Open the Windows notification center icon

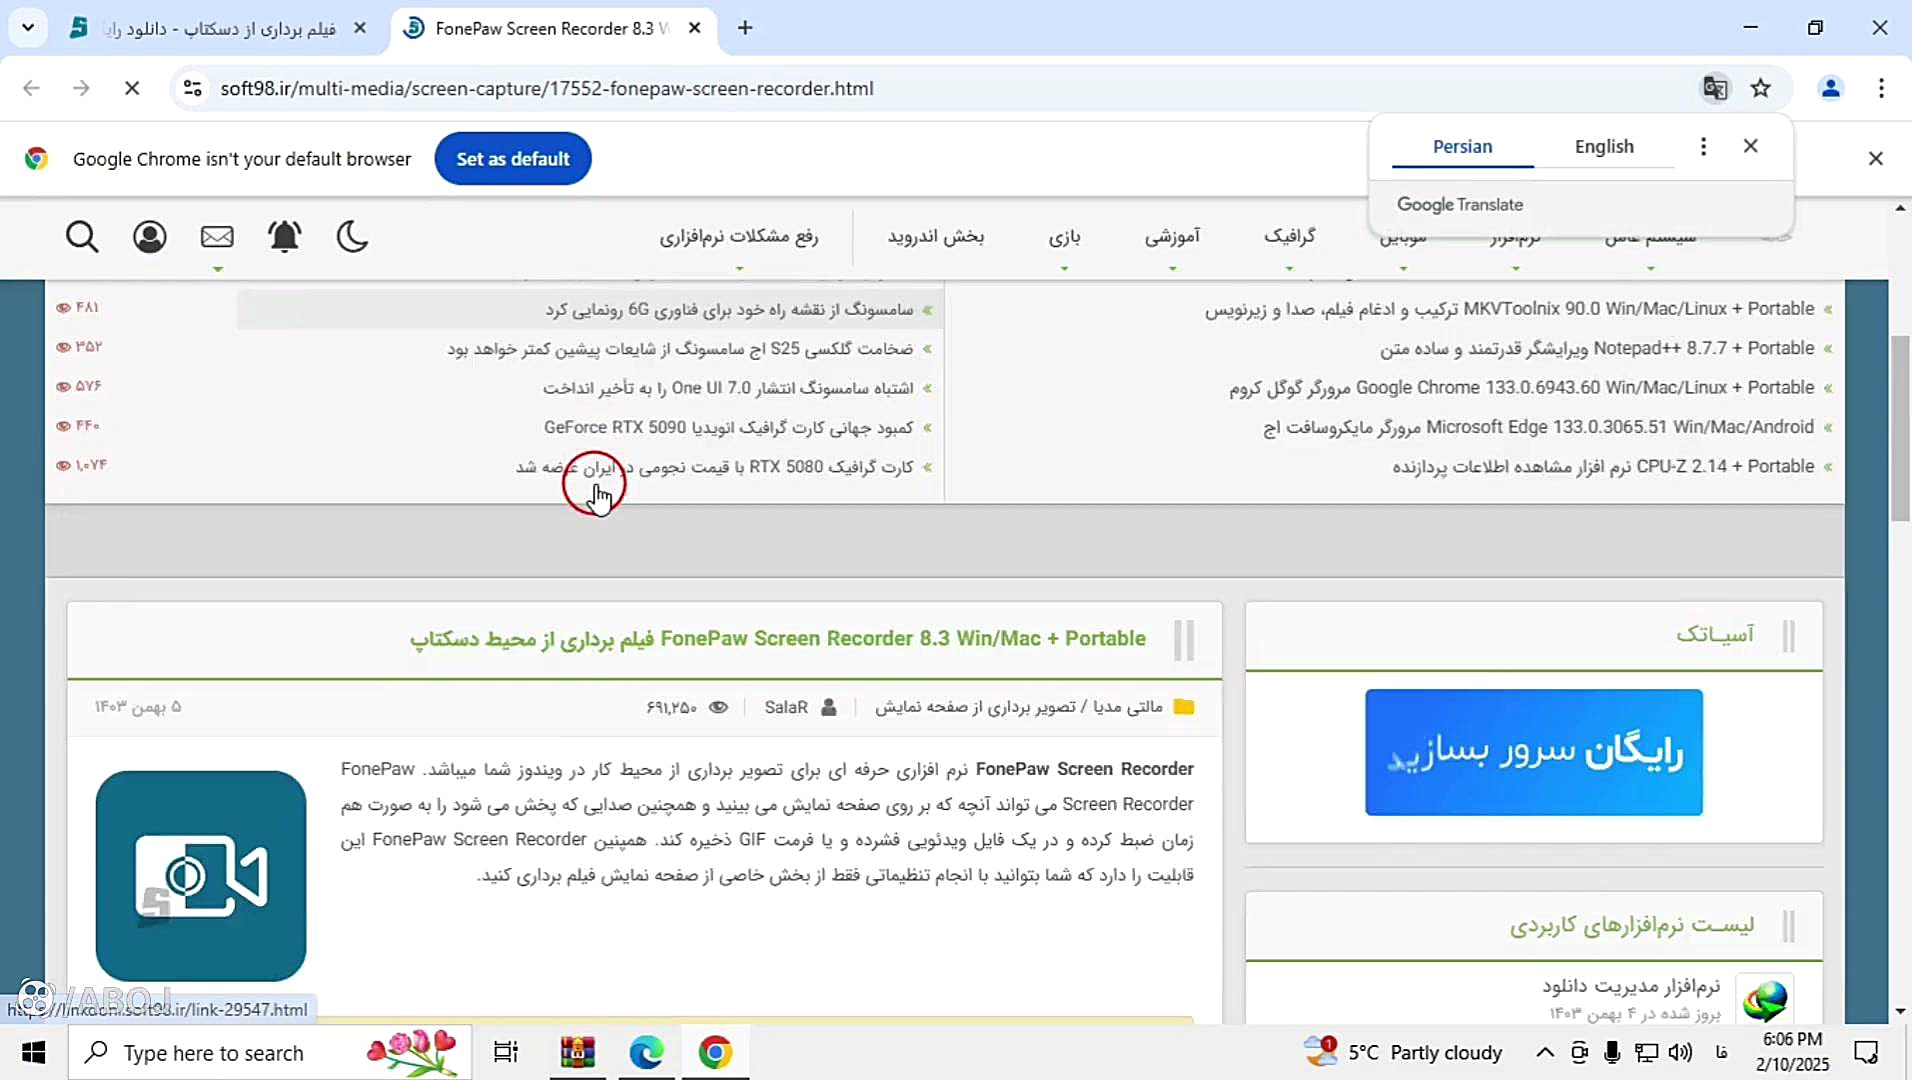click(1866, 1052)
